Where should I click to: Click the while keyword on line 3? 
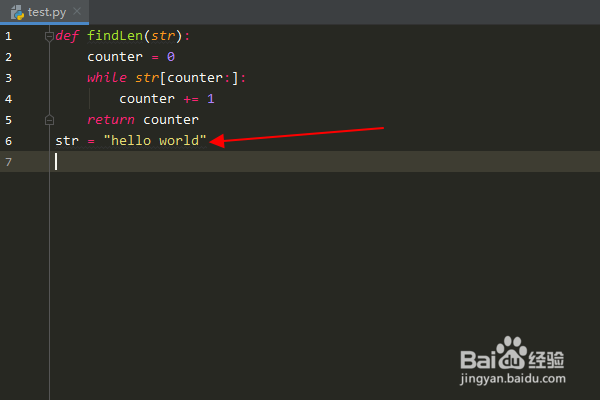(107, 78)
